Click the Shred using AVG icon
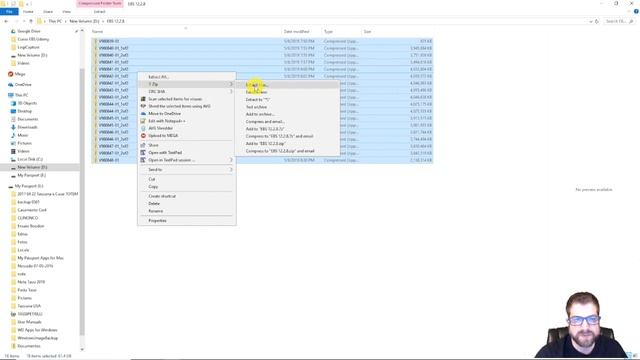This screenshot has height=360, width=640. pos(143,106)
